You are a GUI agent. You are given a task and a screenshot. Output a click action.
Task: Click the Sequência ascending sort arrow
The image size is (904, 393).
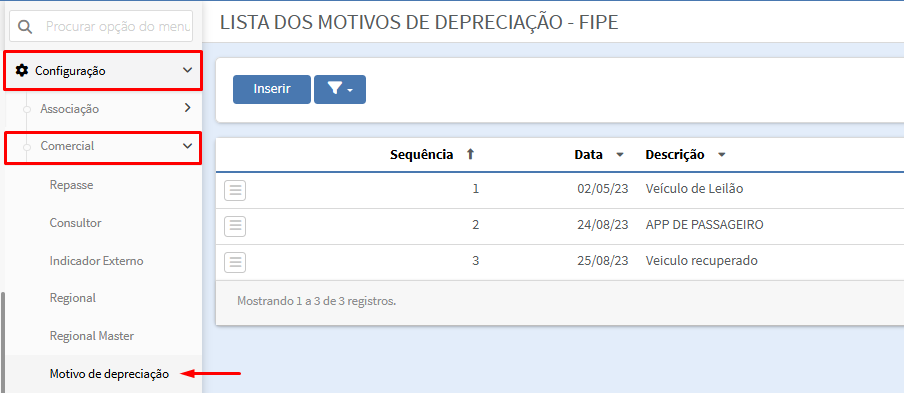(470, 154)
